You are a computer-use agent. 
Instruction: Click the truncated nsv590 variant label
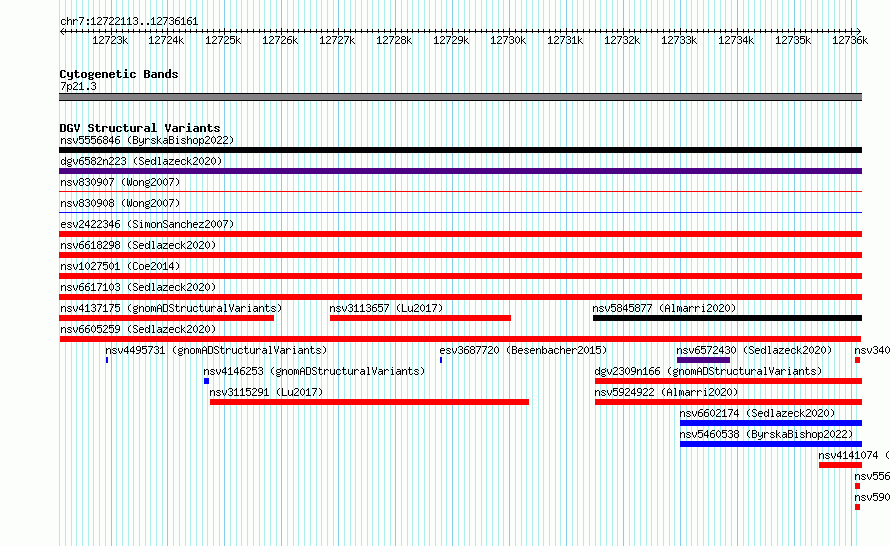click(872, 497)
